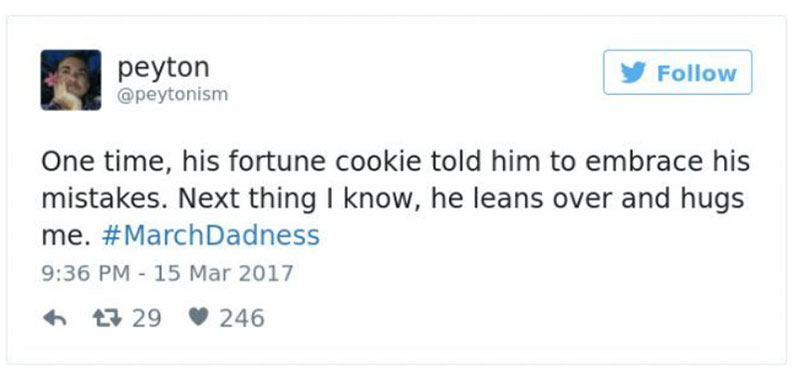800x375 pixels.
Task: Click tweet line starting 'One time, his fortune'
Action: (395, 162)
